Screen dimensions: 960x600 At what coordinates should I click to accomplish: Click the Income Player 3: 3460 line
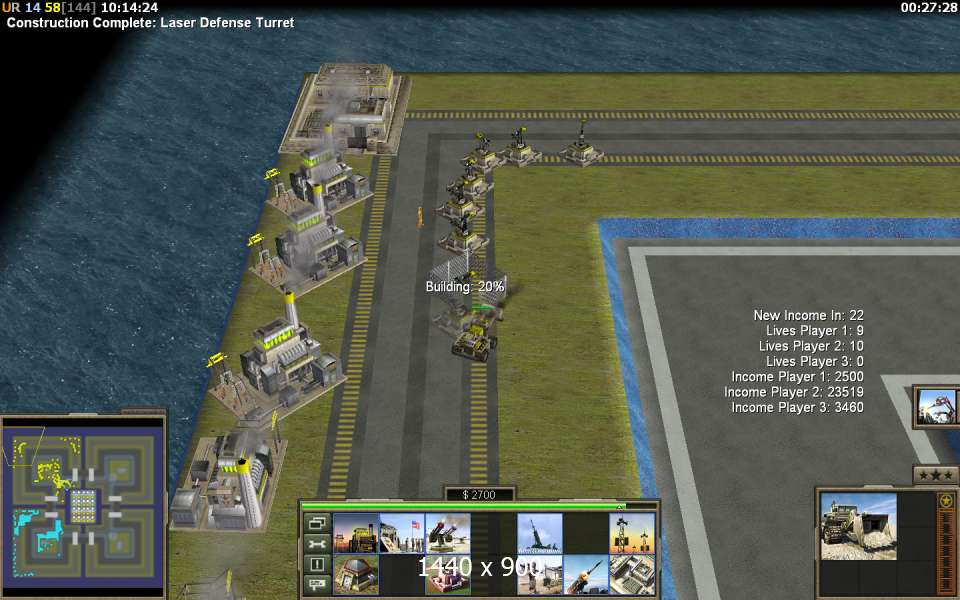coord(798,407)
